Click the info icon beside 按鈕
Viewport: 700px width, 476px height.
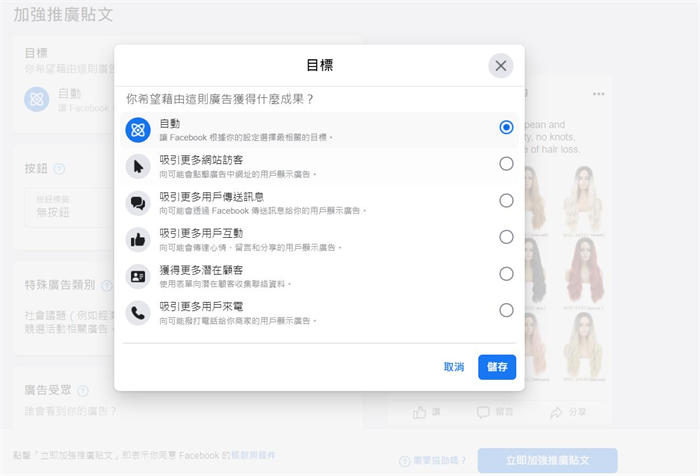click(60, 169)
